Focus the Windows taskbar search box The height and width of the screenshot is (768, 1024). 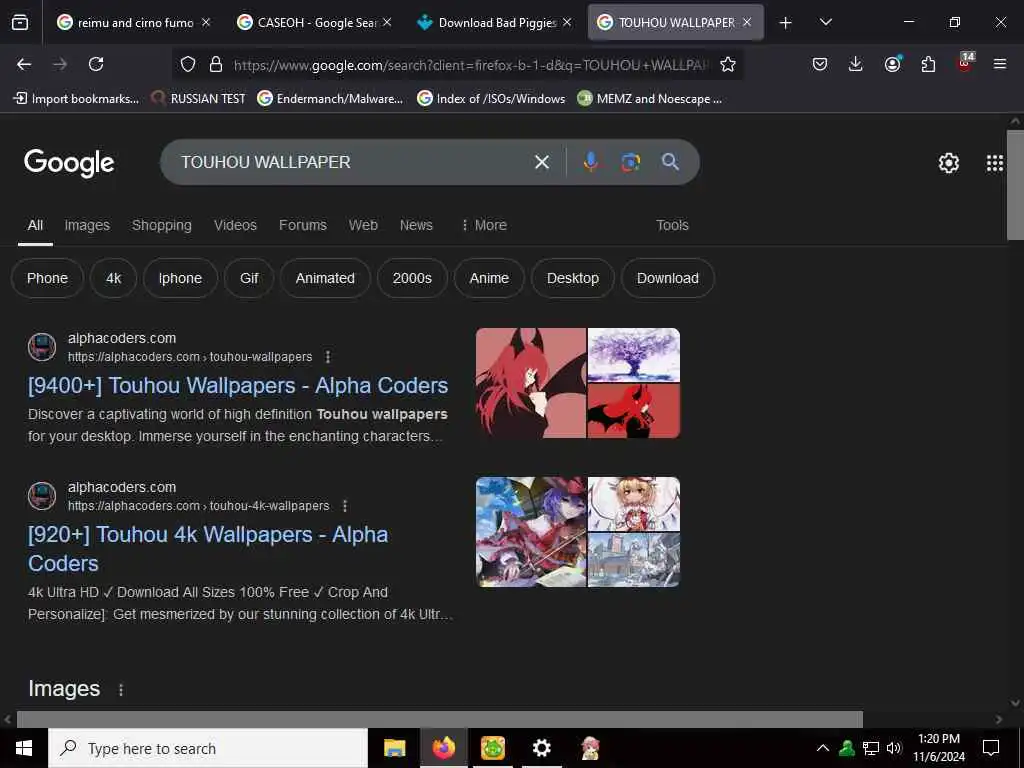(x=208, y=748)
